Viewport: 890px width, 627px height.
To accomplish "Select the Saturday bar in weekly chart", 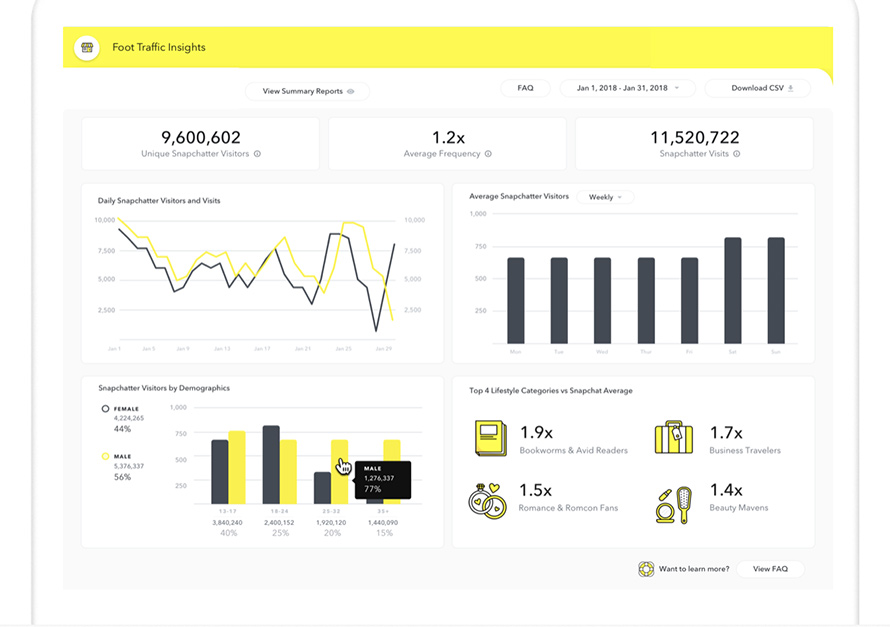I will pyautogui.click(x=733, y=291).
